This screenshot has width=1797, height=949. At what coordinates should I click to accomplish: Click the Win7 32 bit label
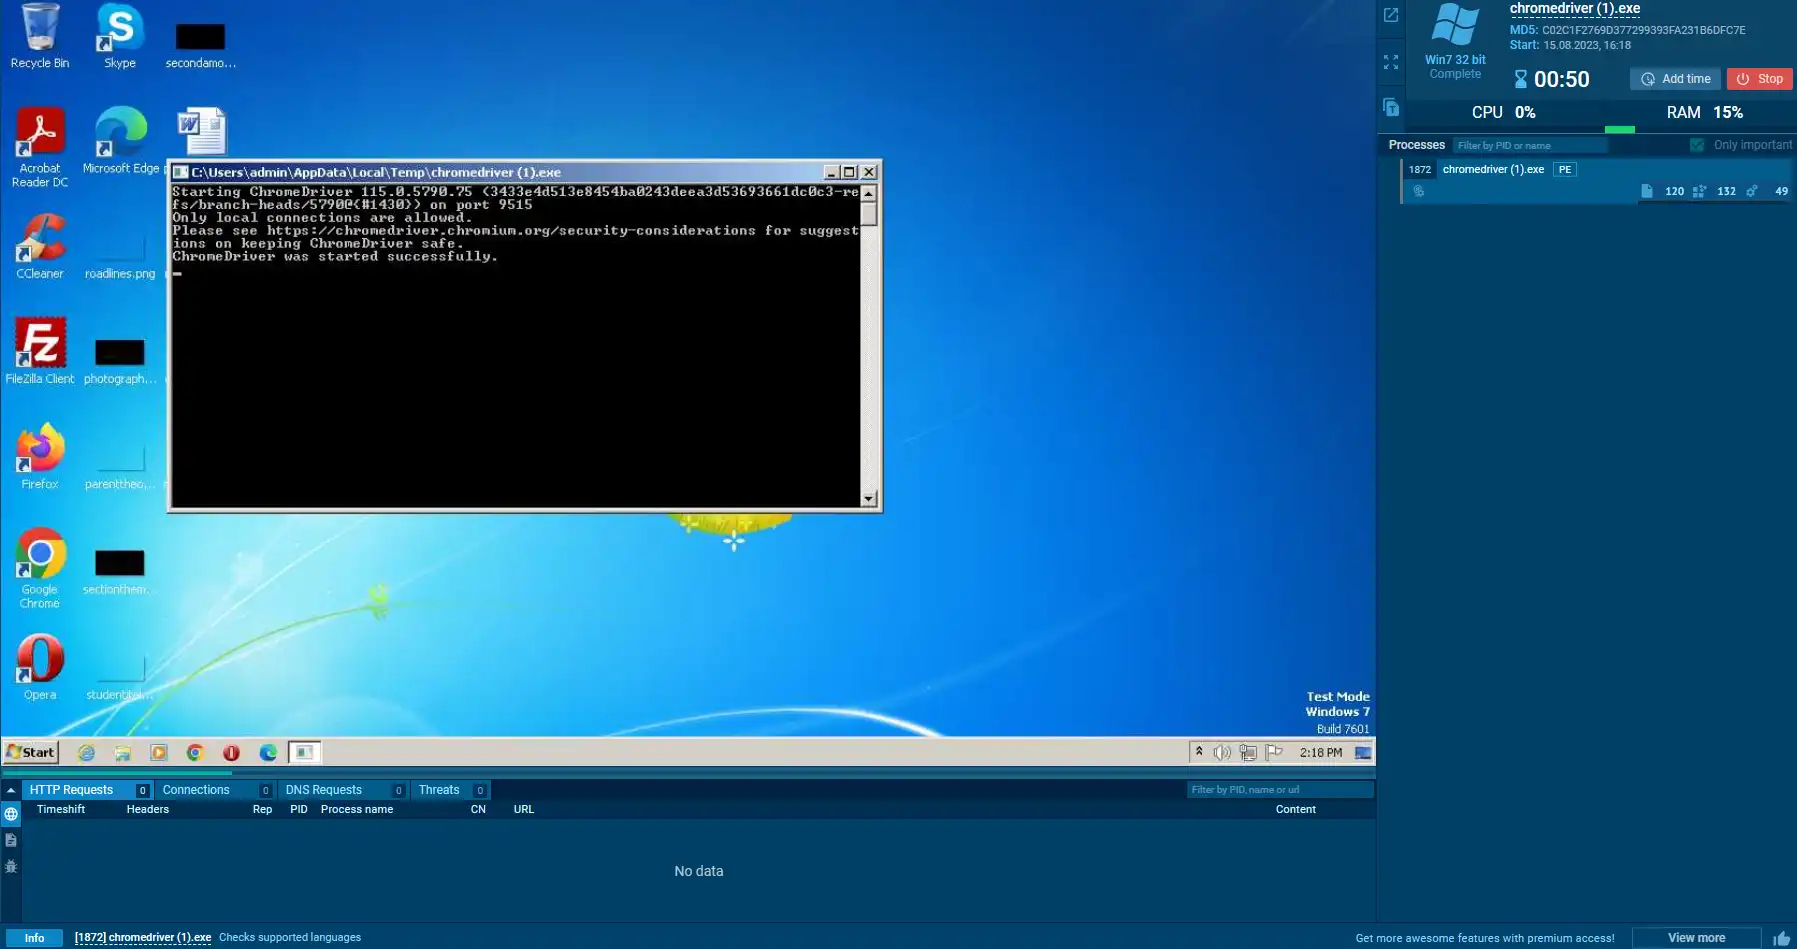coord(1455,60)
